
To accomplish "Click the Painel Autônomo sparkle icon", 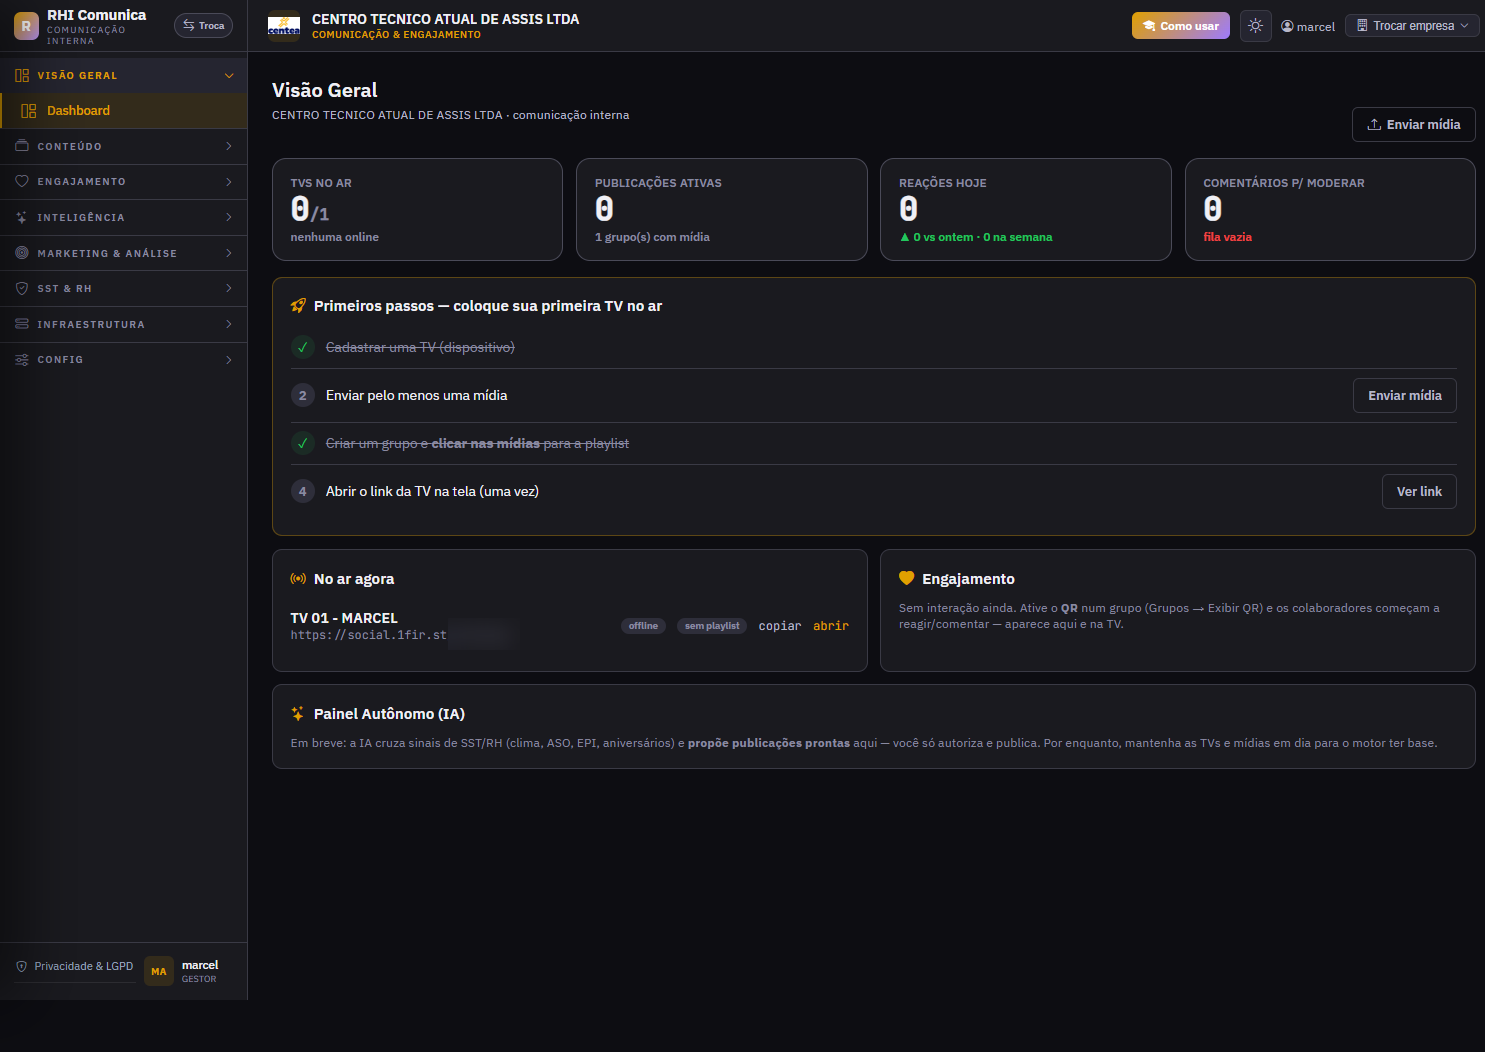I will click(298, 714).
